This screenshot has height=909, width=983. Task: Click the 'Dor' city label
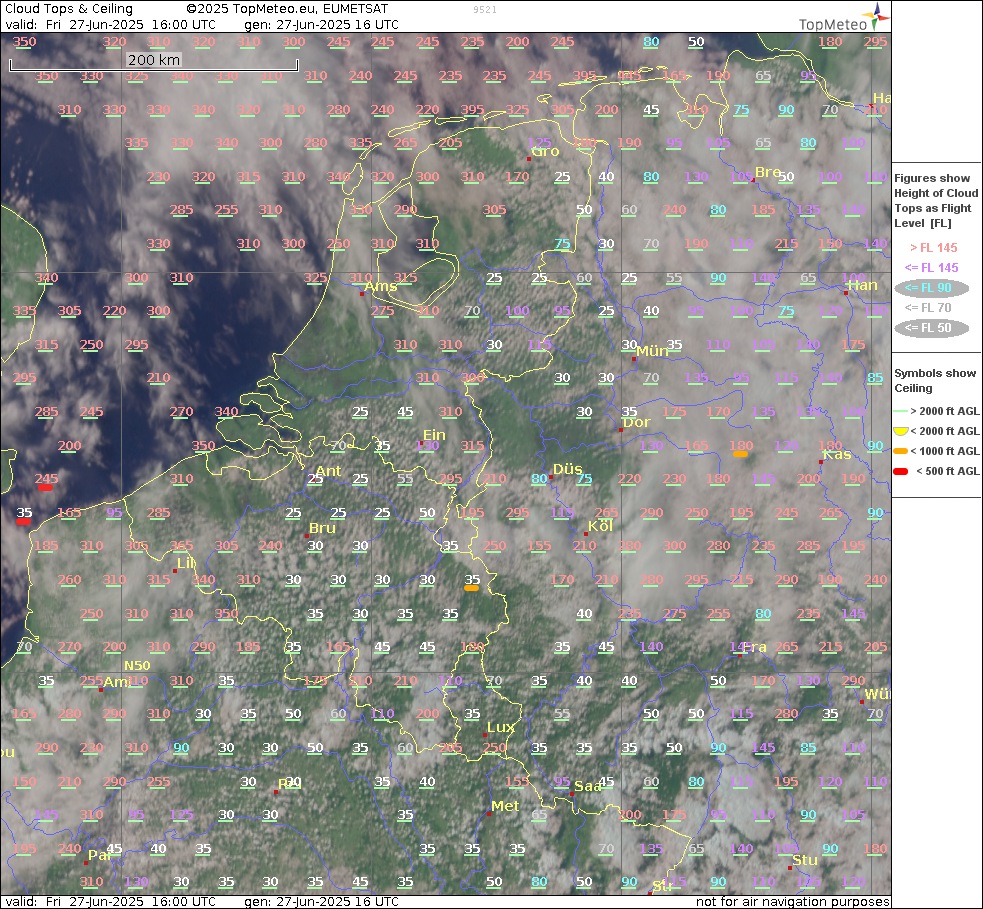coord(636,423)
